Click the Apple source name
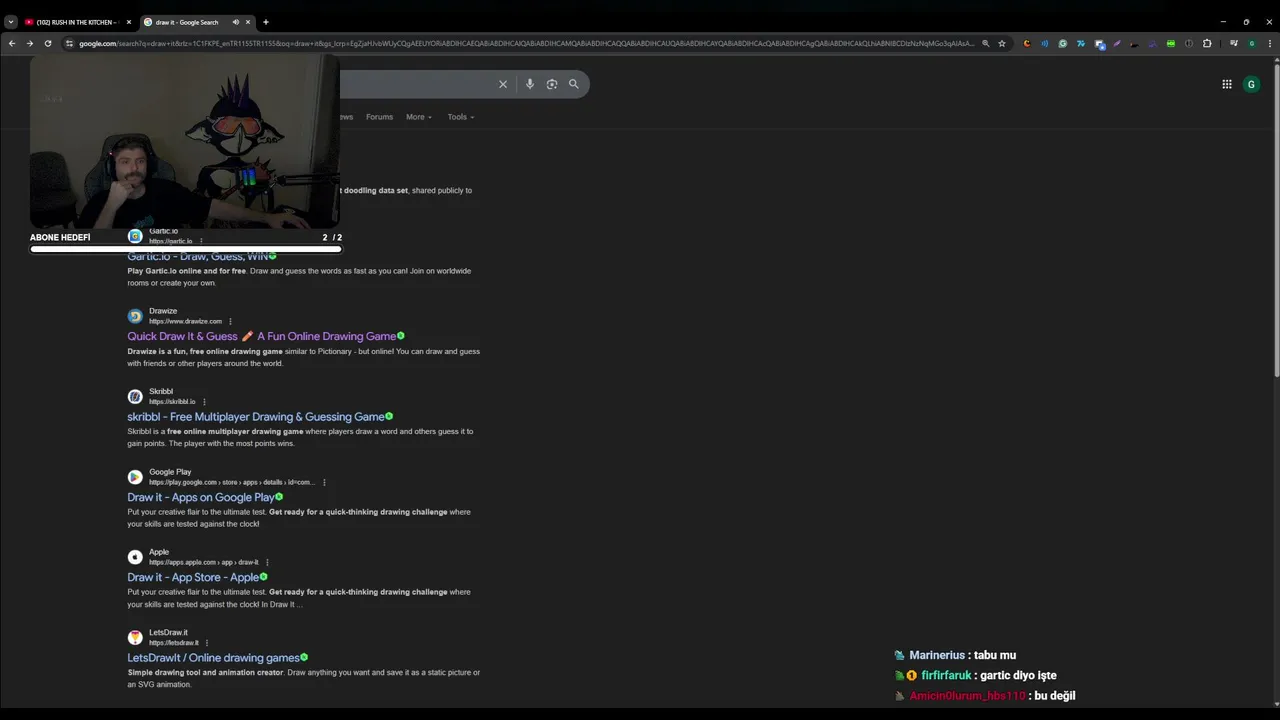Viewport: 1280px width, 720px height. pos(159,552)
